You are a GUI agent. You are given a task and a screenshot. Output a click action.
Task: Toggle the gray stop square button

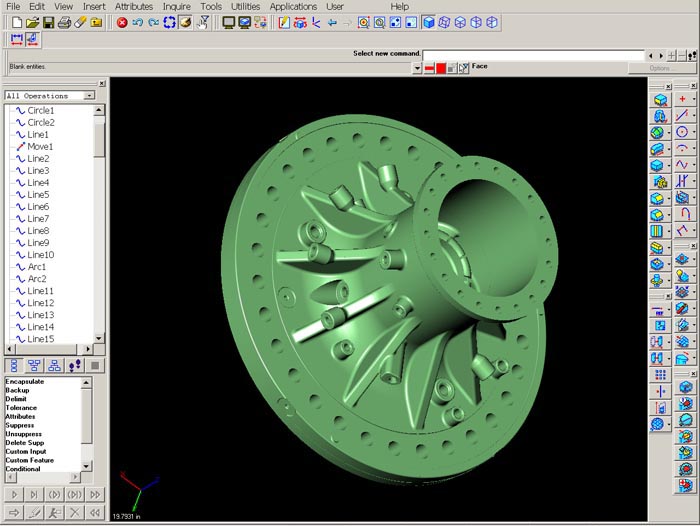pos(94,365)
